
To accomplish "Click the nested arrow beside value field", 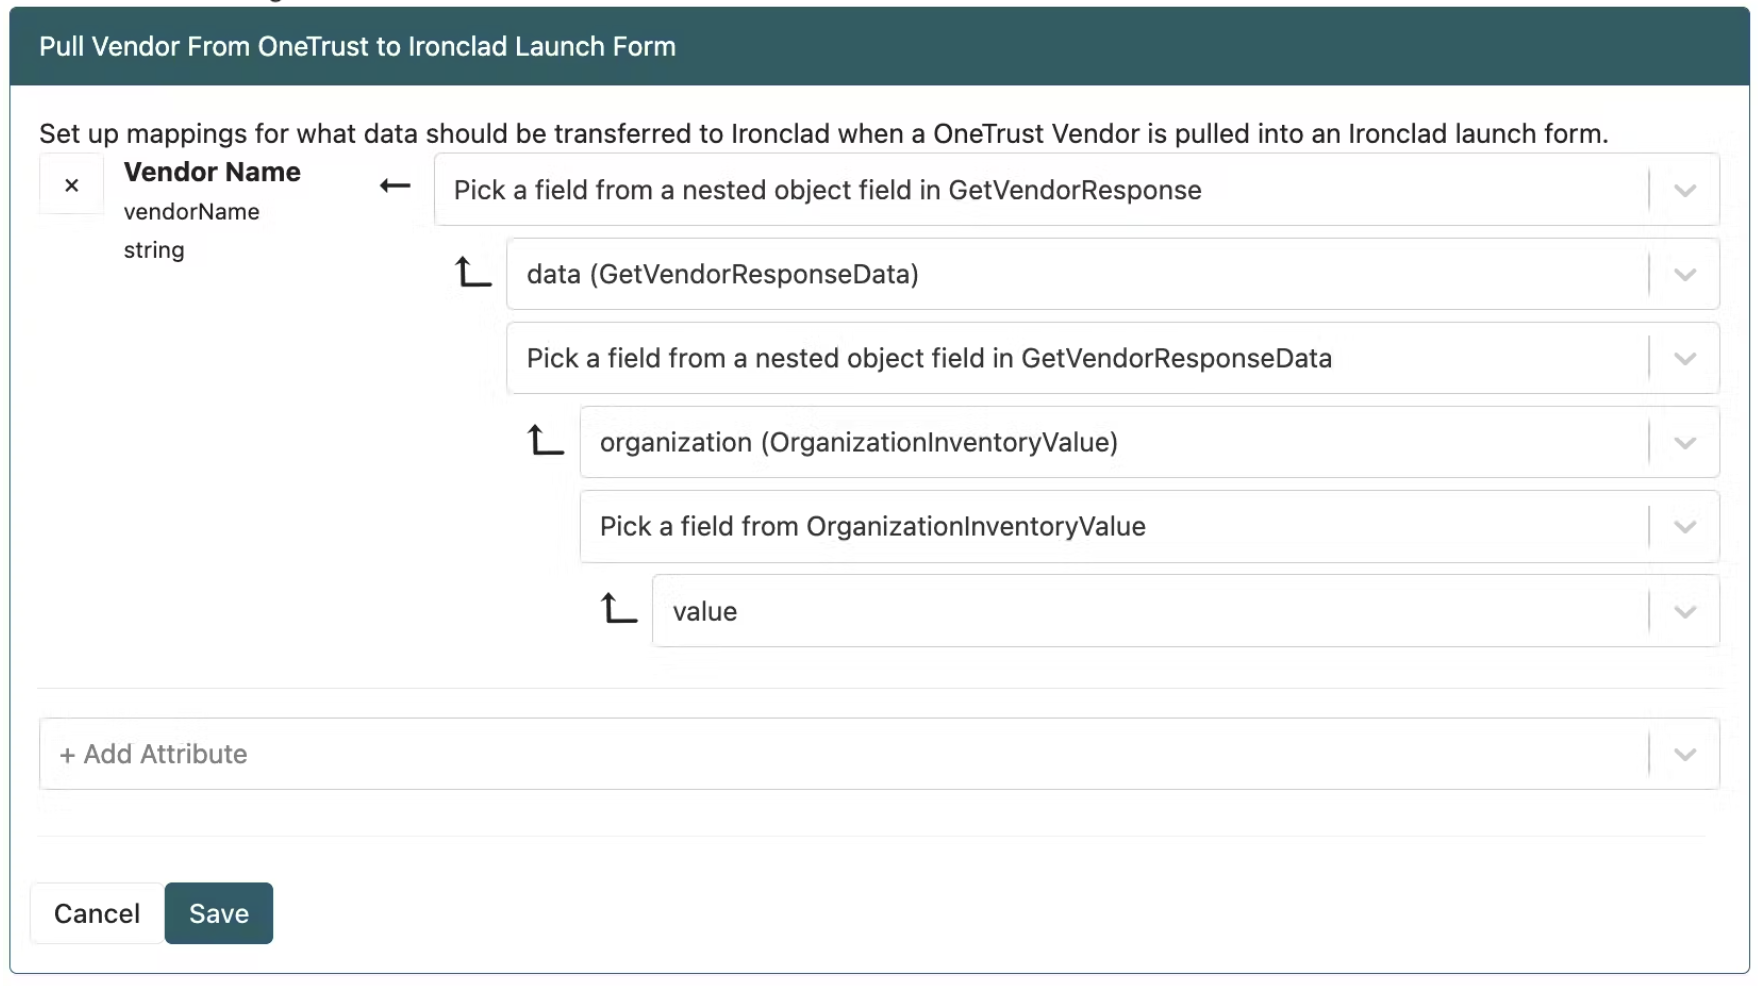I will pos(619,608).
